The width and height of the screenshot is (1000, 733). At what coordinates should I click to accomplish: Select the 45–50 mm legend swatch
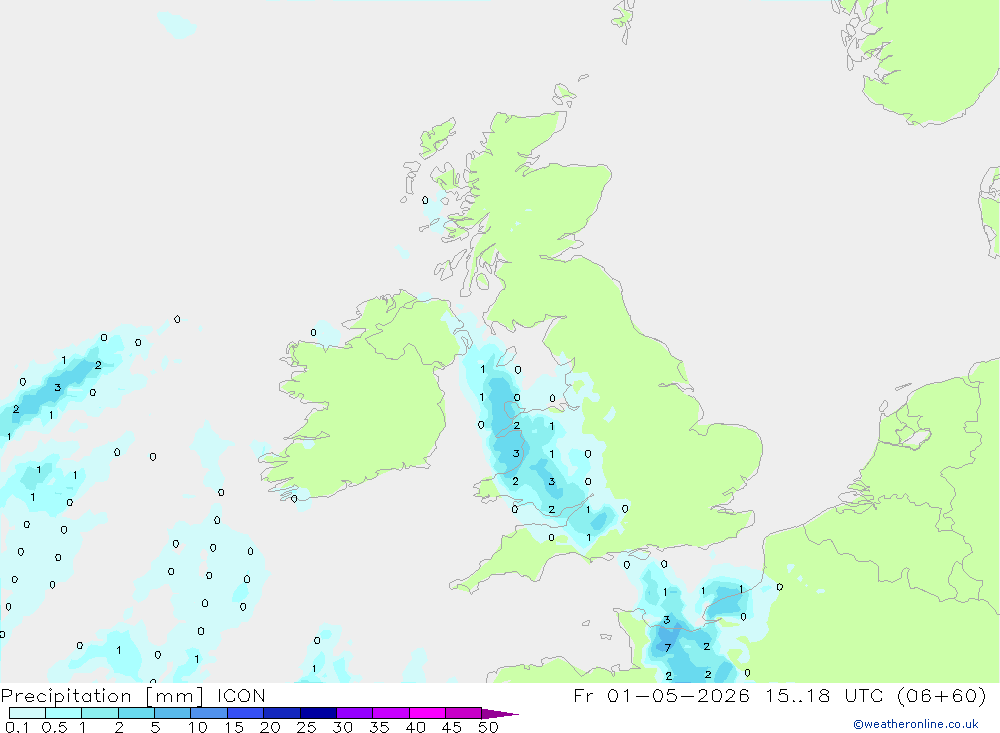pyautogui.click(x=464, y=713)
